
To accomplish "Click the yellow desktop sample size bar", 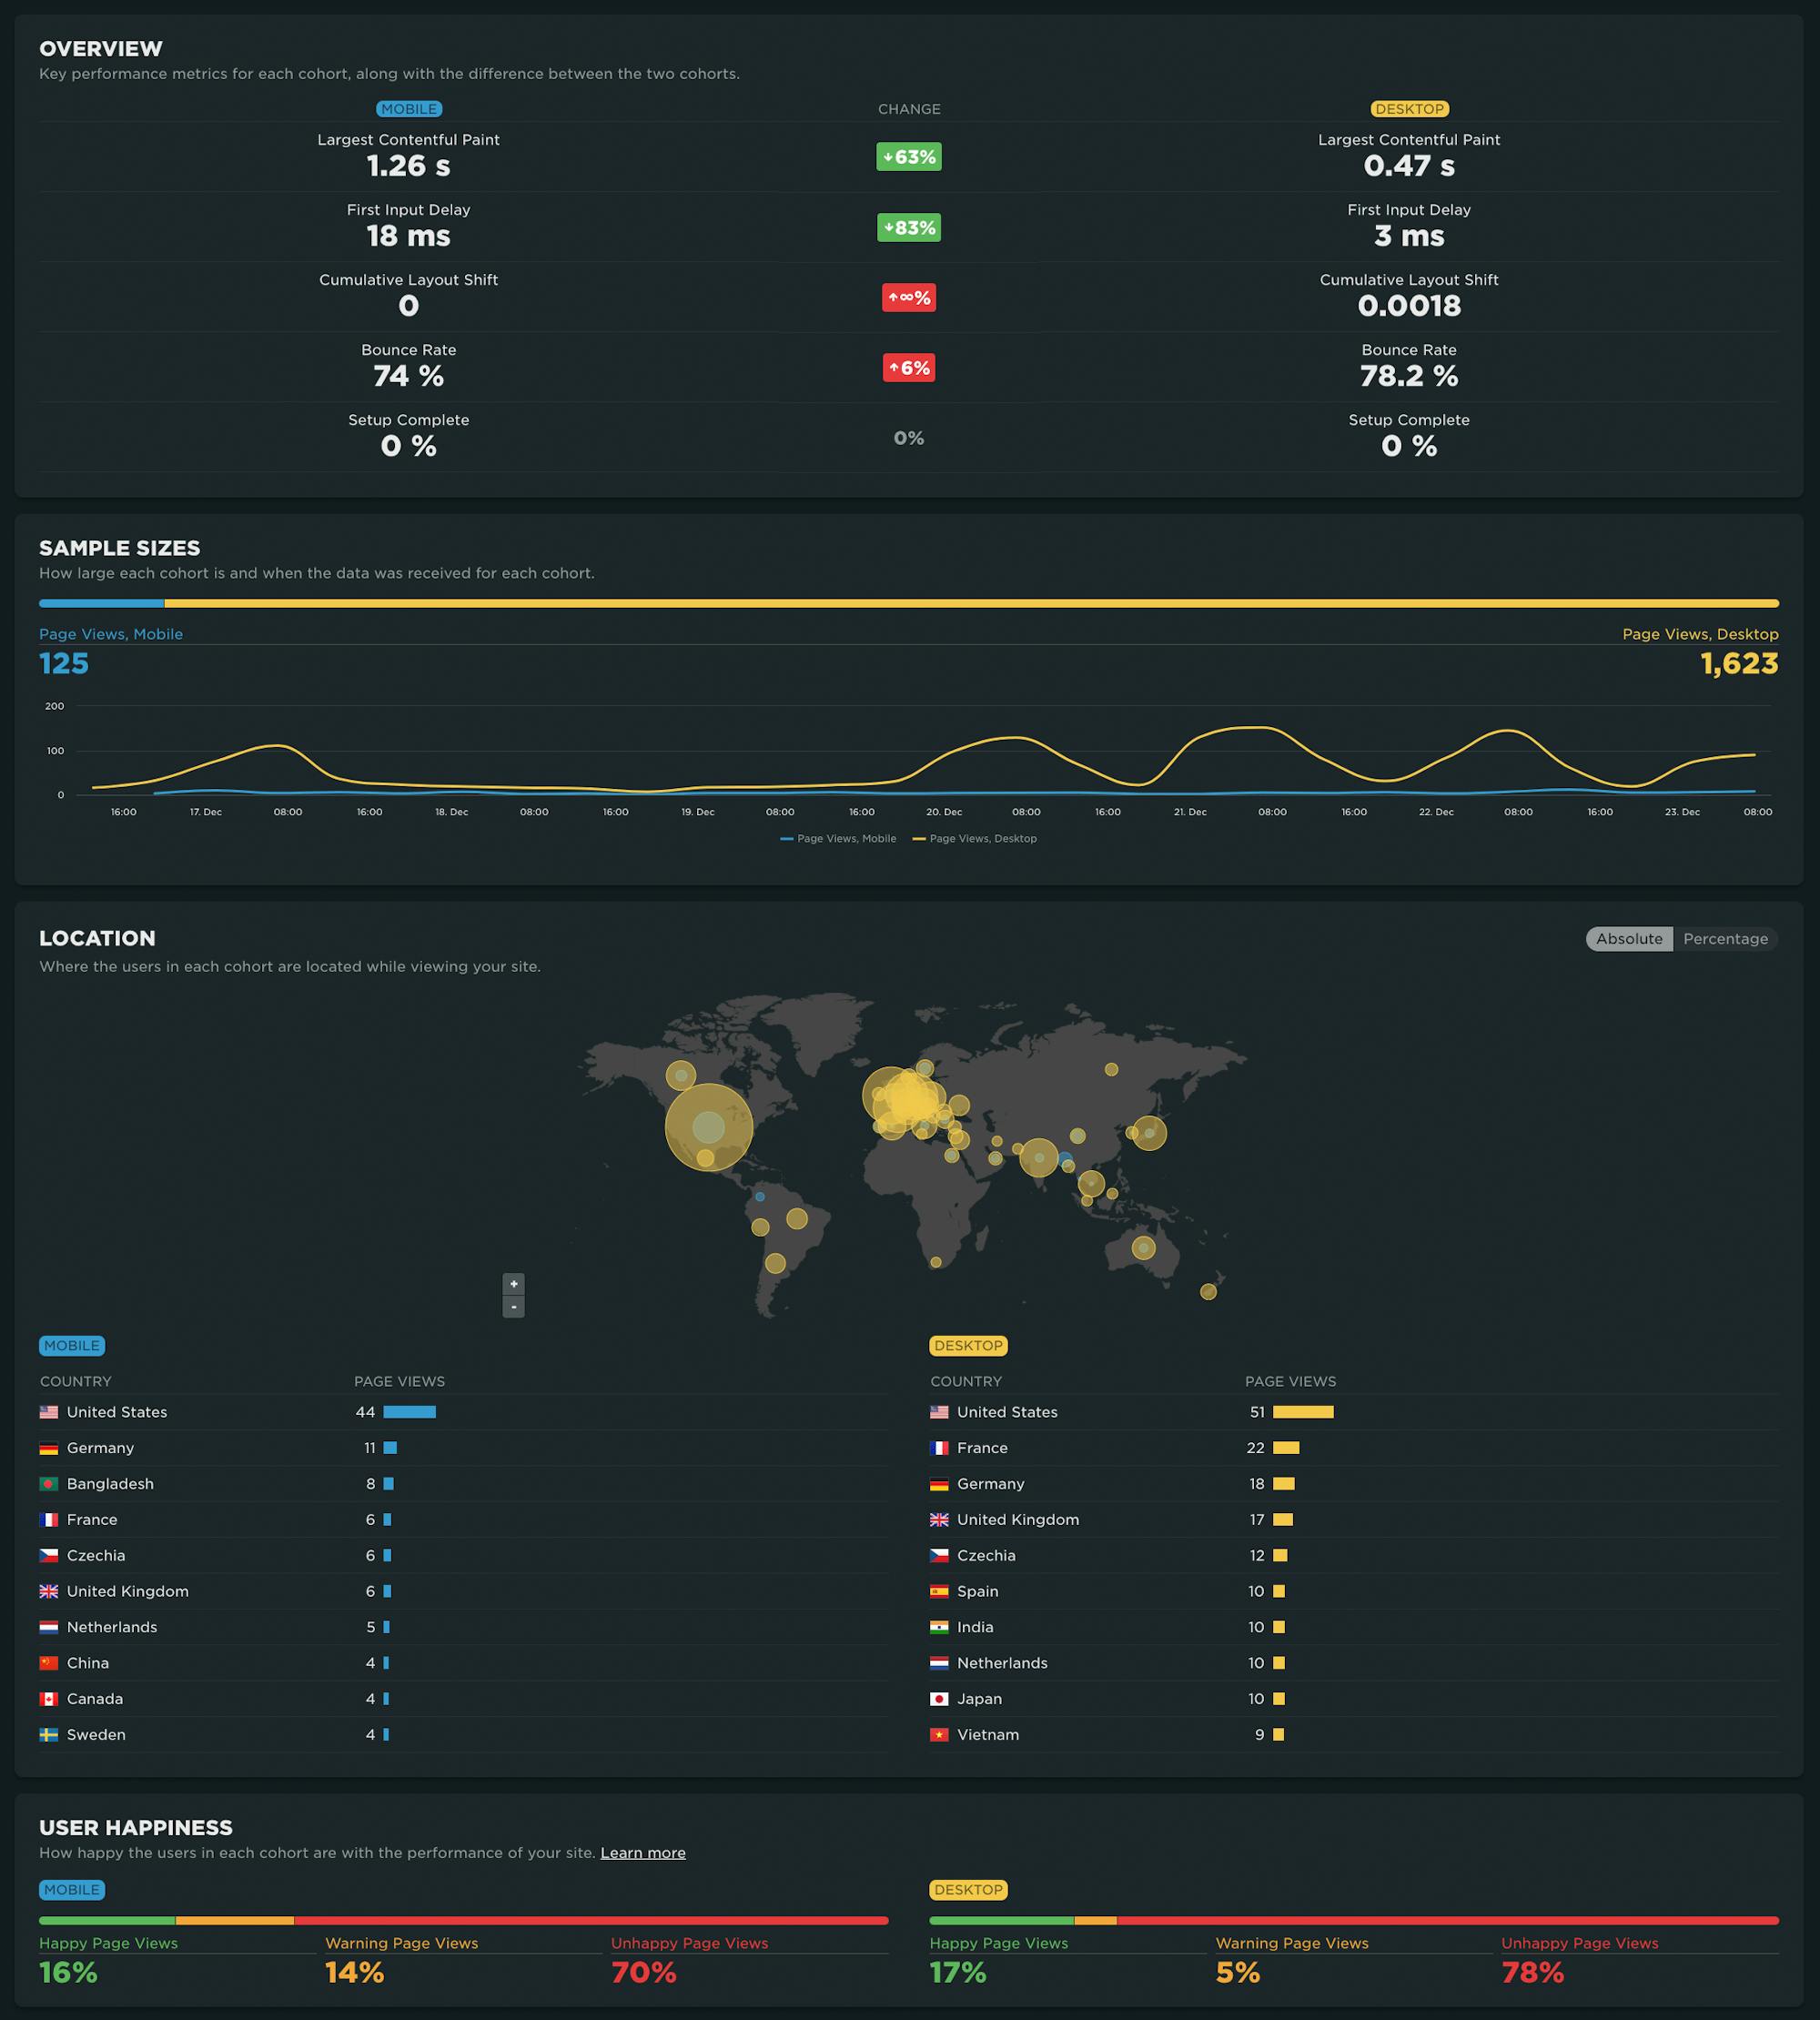I will [x=970, y=604].
